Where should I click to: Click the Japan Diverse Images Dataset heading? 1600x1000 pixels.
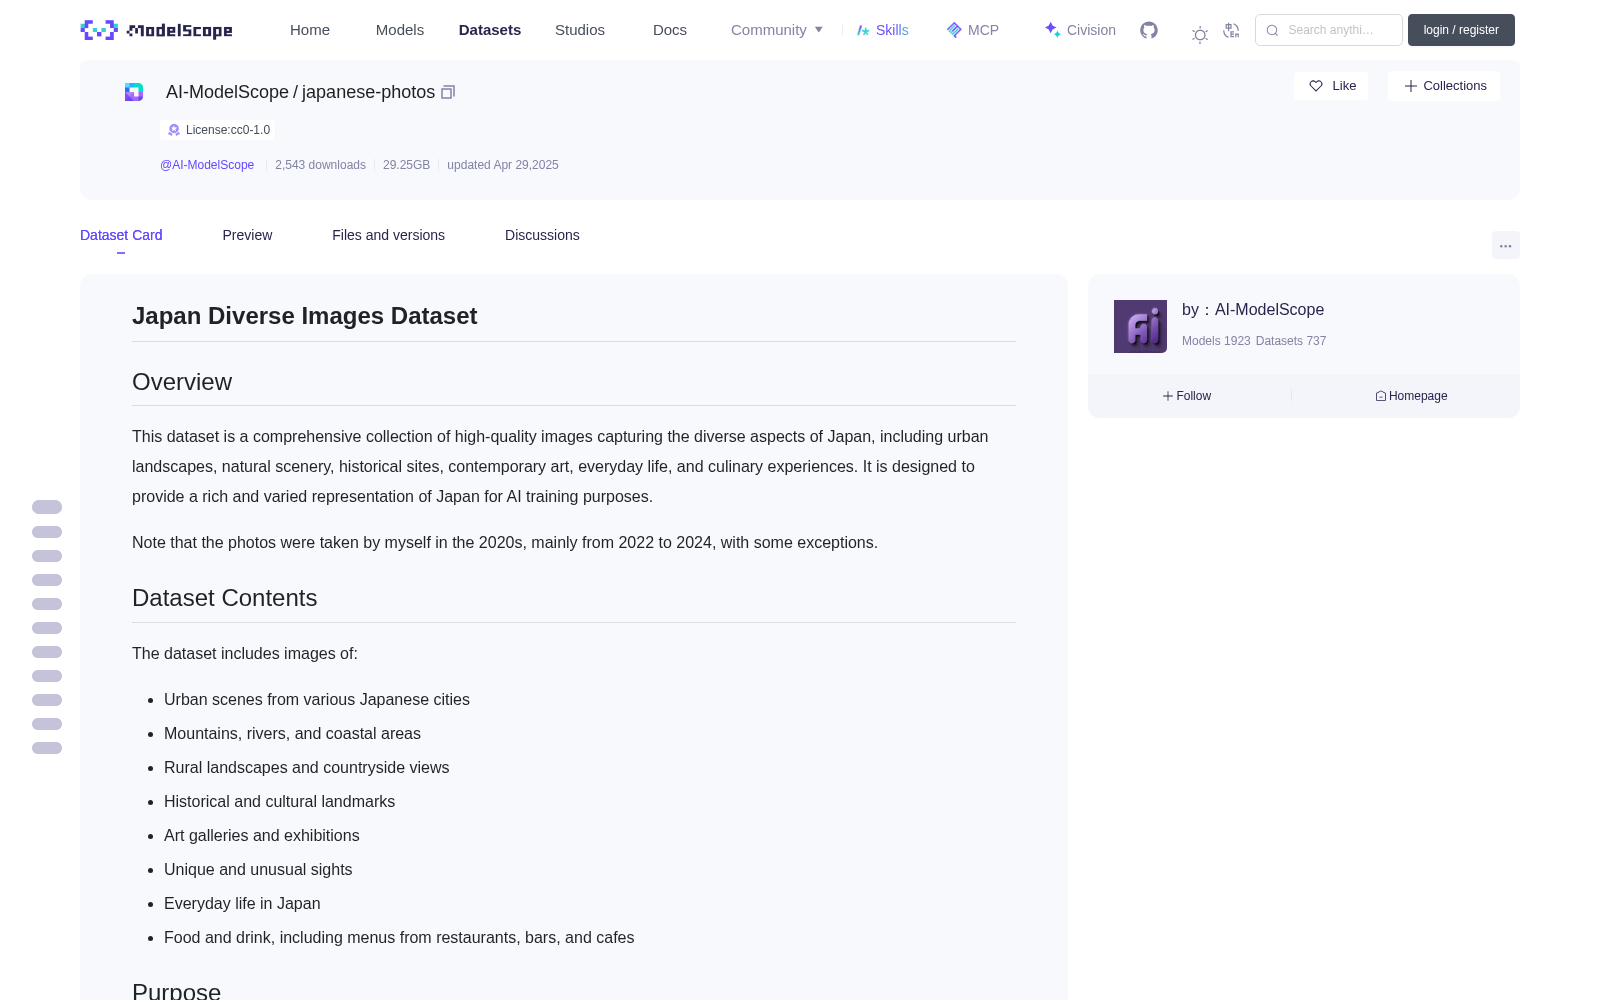click(305, 316)
